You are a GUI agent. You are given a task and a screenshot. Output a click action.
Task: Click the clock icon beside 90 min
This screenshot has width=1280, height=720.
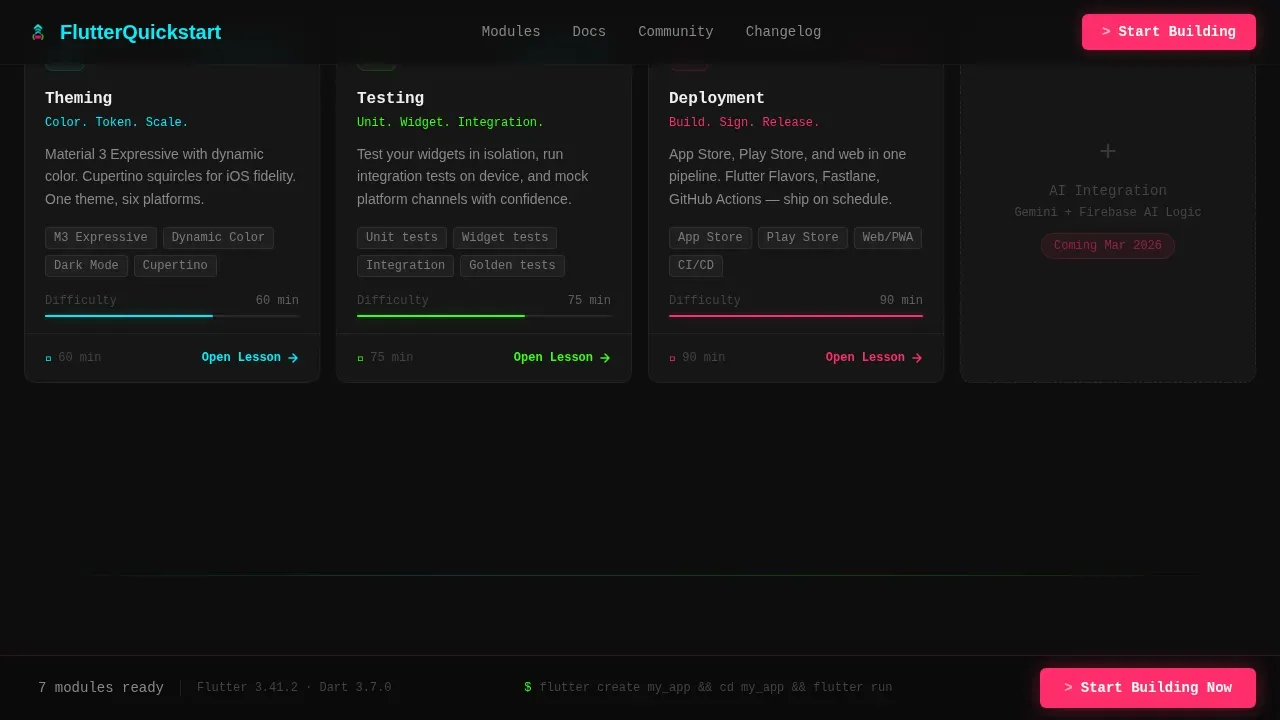click(x=672, y=358)
